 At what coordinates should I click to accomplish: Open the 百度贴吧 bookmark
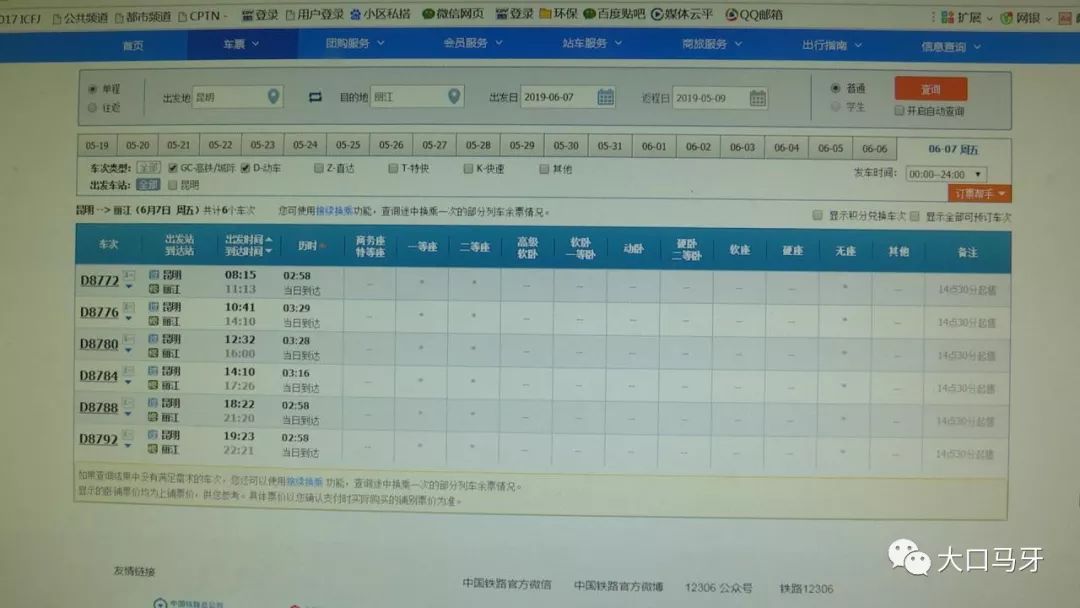614,14
